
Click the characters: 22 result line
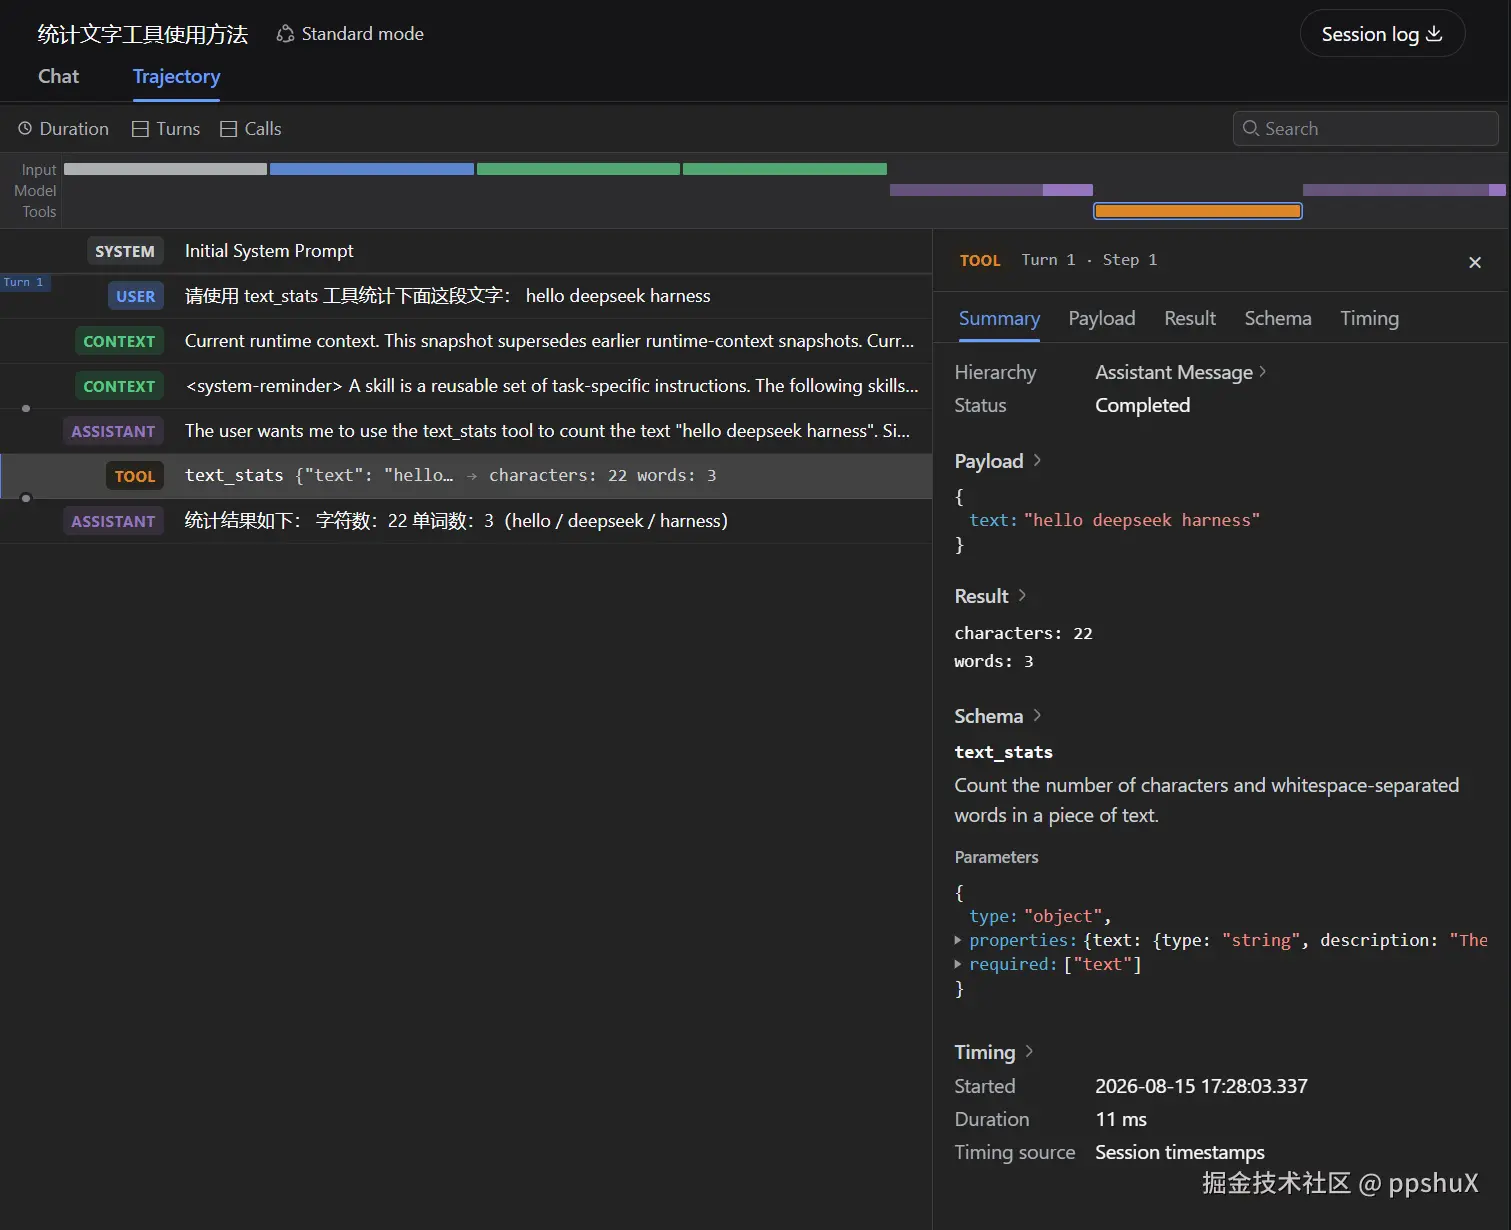pyautogui.click(x=1023, y=633)
